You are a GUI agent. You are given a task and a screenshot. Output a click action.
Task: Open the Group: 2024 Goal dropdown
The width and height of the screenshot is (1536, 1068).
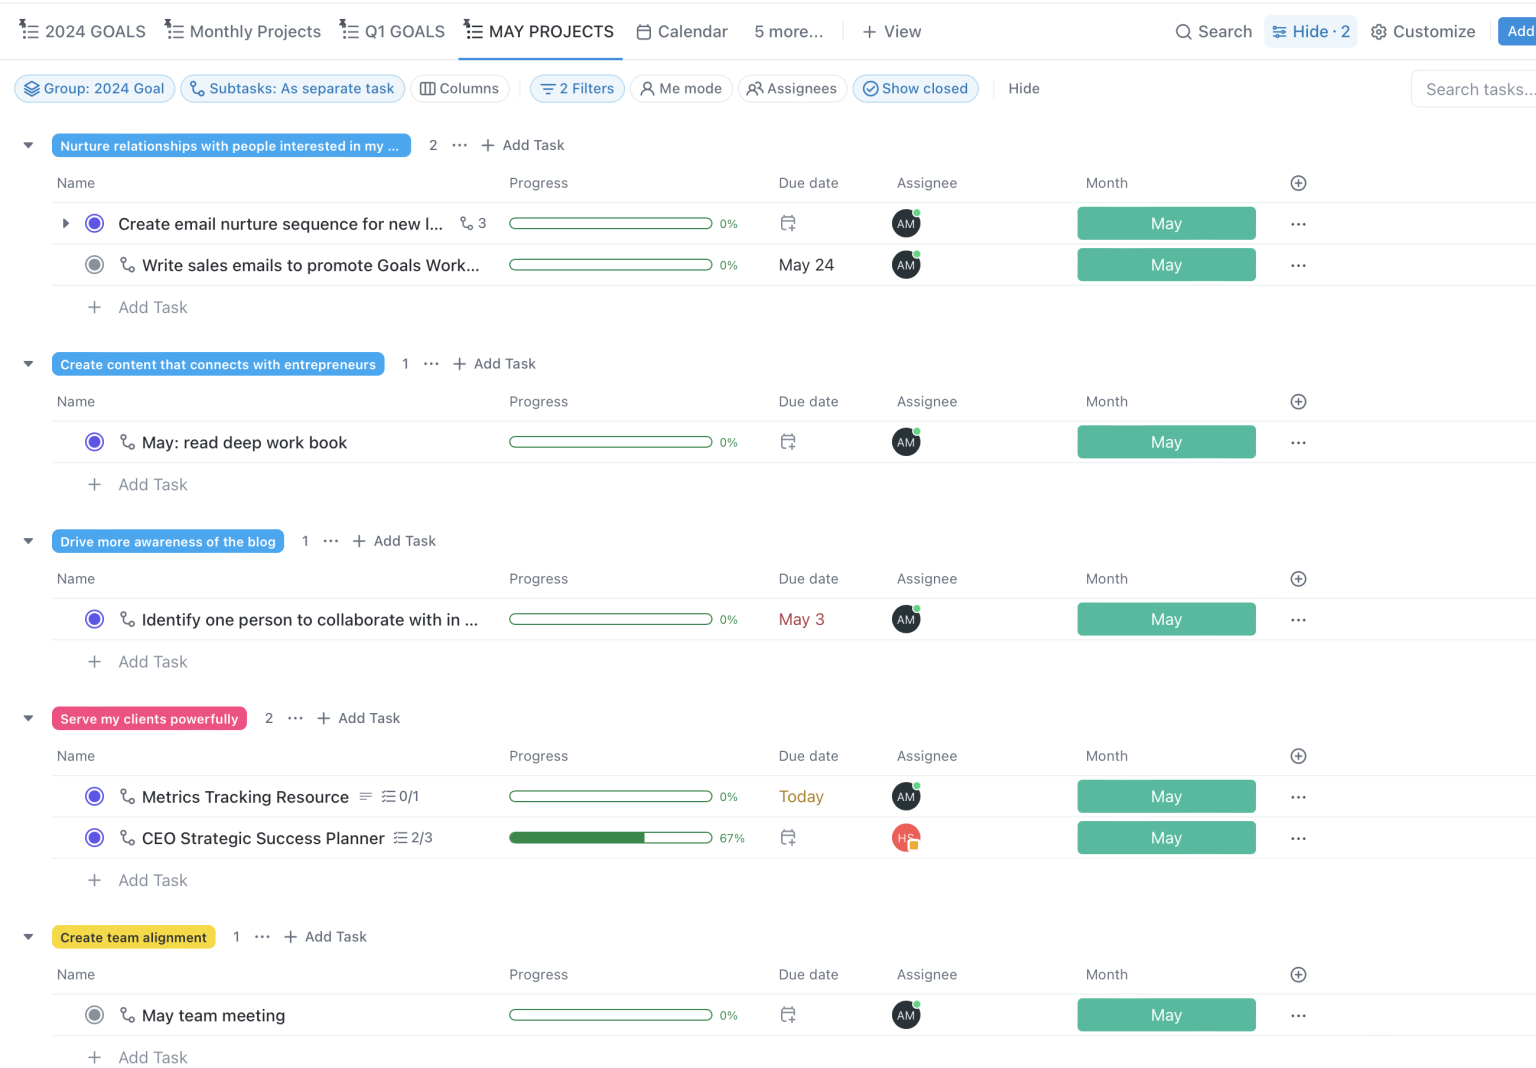pos(95,89)
